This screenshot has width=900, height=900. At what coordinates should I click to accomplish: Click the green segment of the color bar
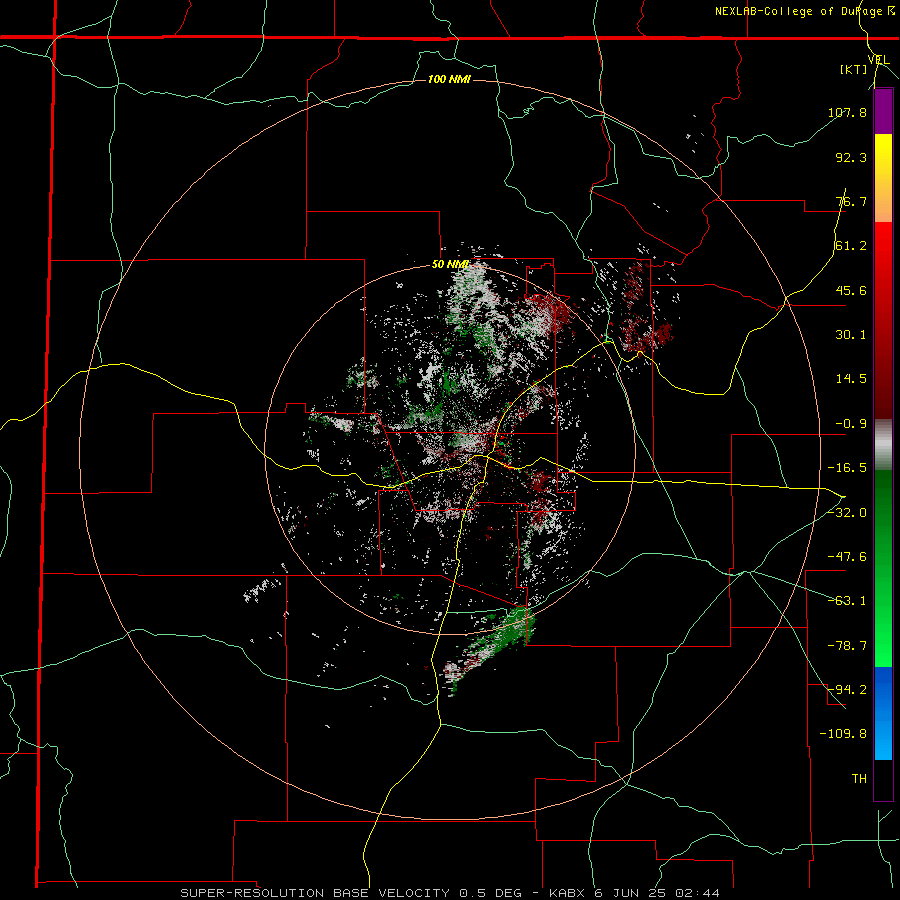coord(883,568)
